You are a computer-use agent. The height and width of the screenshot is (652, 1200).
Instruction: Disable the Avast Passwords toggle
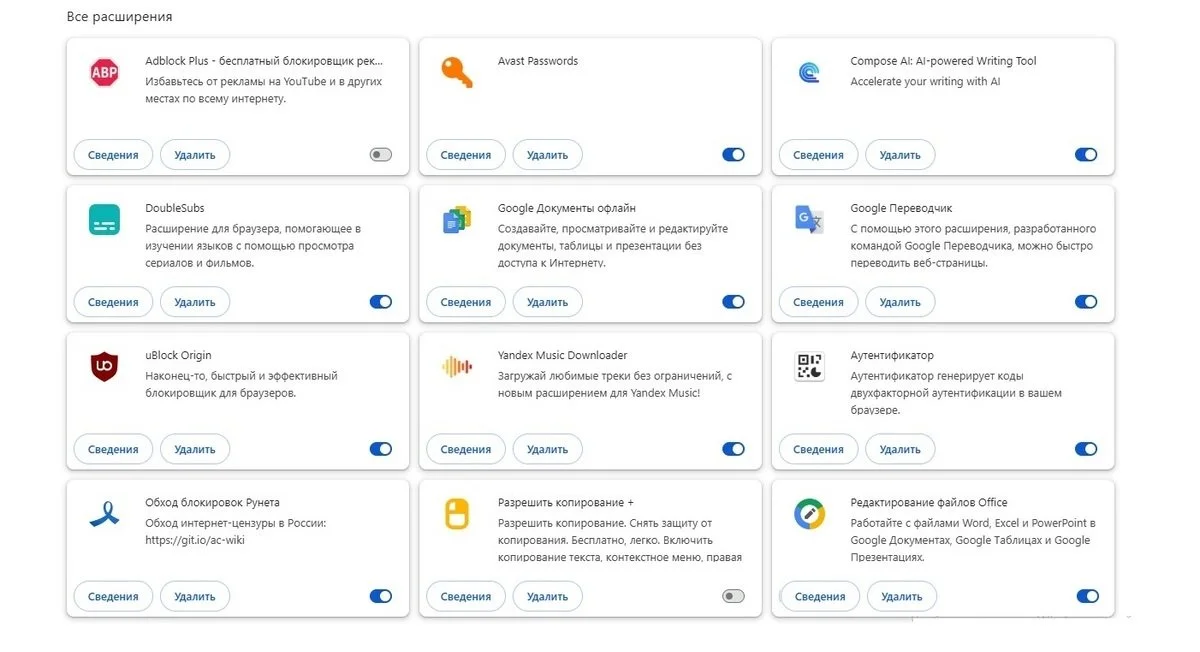click(x=733, y=155)
